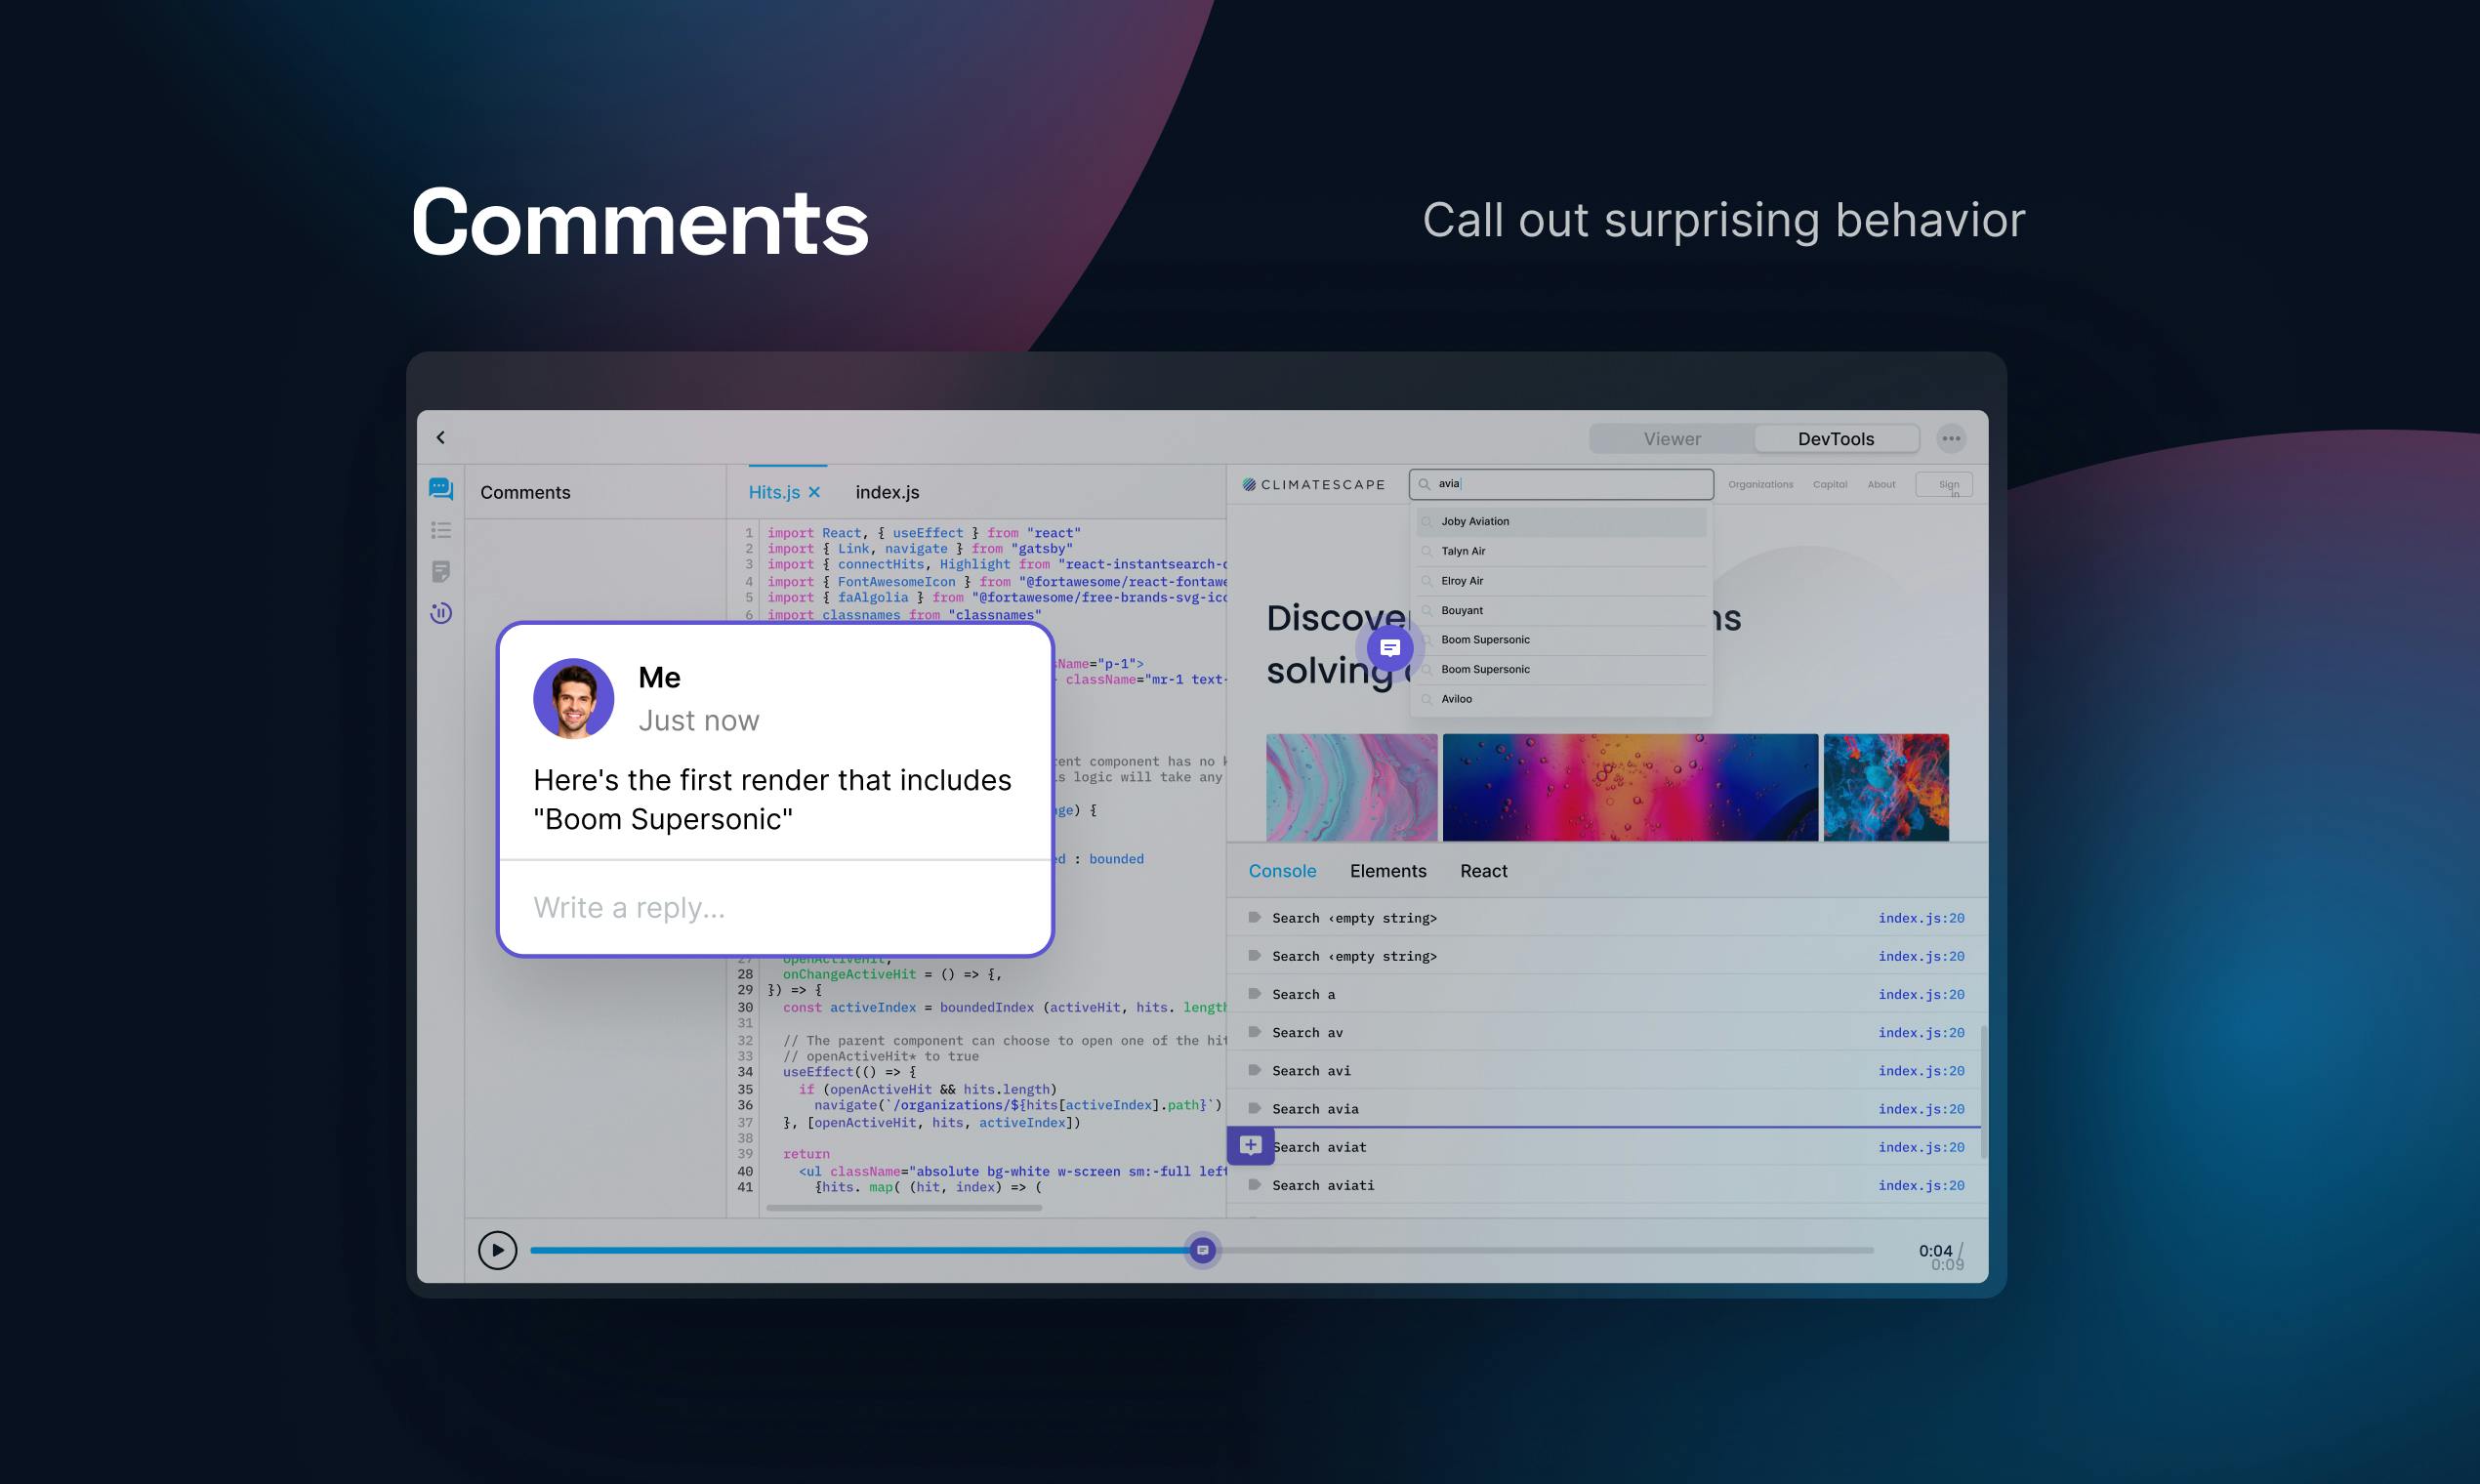Open the index.js file tab
The width and height of the screenshot is (2480, 1484).
(887, 492)
